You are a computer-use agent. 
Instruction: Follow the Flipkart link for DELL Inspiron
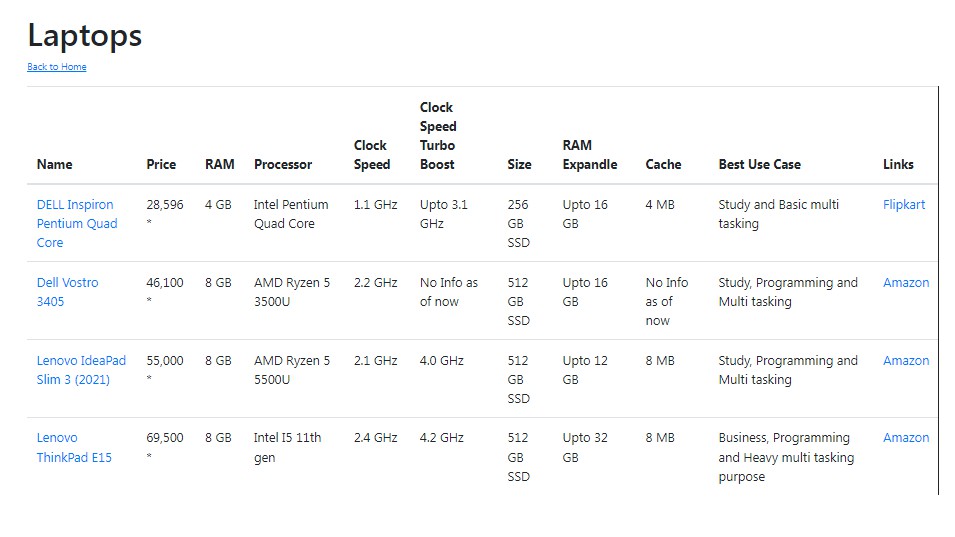904,204
